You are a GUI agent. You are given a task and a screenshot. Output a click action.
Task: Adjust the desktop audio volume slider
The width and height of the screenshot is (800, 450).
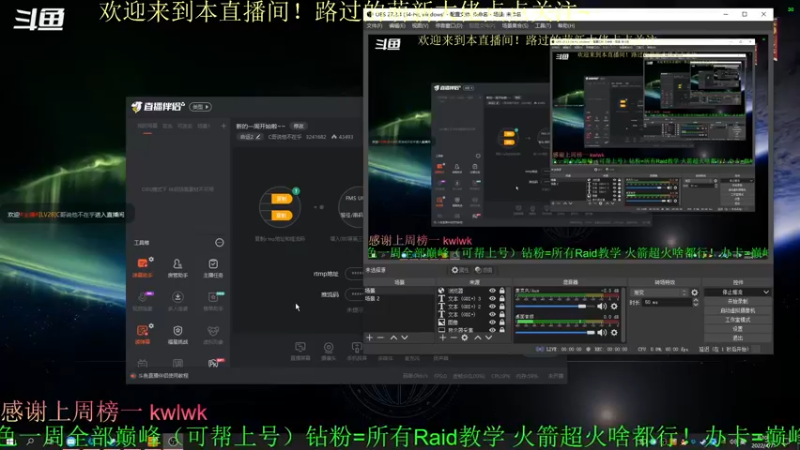pos(555,333)
